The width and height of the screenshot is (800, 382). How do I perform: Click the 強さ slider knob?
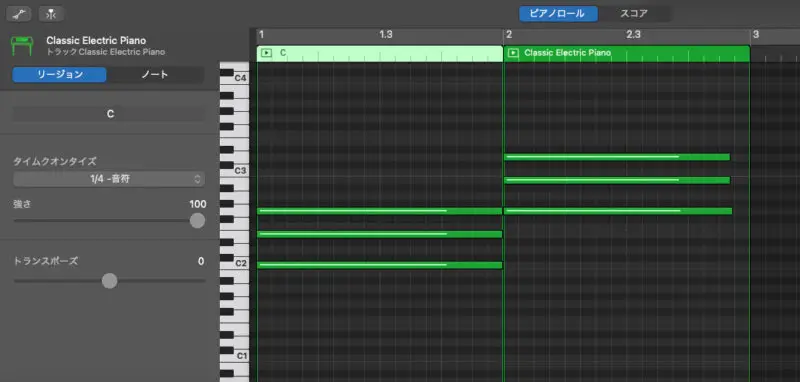197,221
